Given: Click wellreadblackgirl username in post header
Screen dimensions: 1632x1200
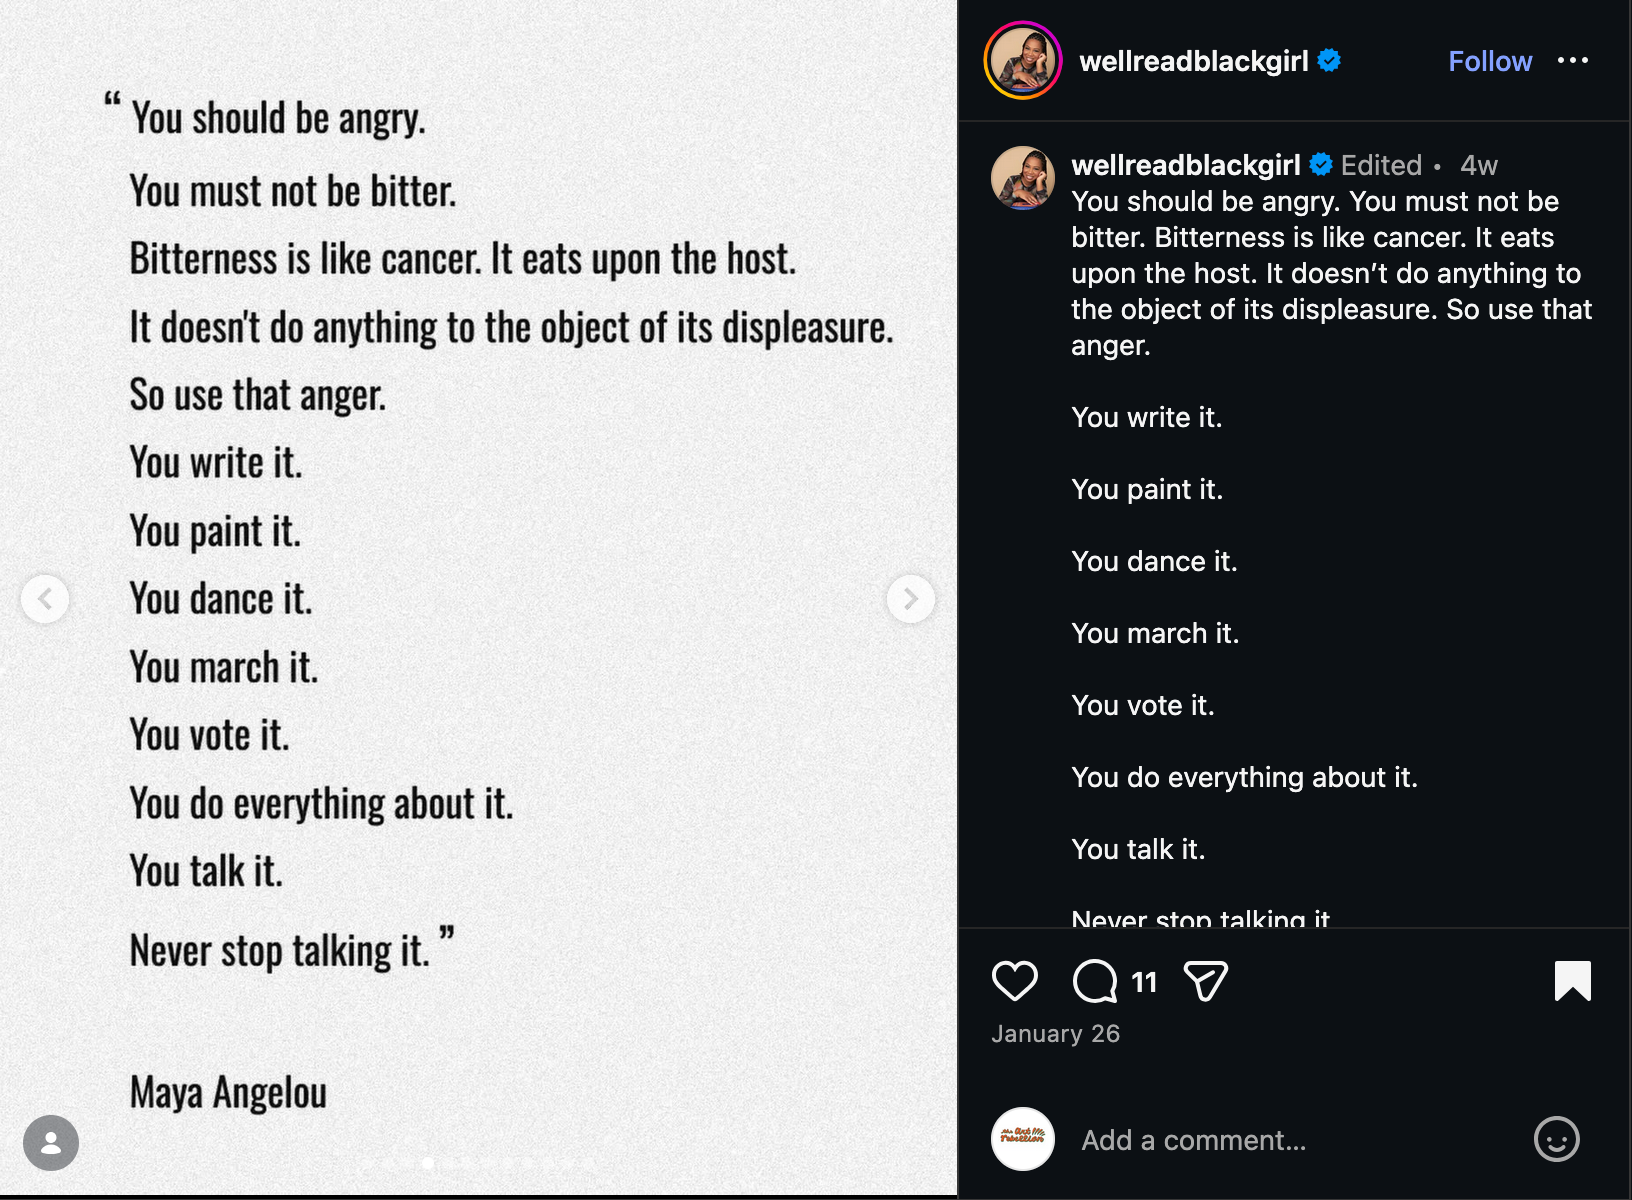Looking at the screenshot, I should (1193, 61).
